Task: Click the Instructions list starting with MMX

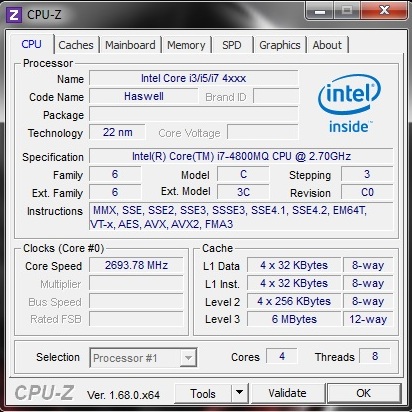Action: pos(241,217)
